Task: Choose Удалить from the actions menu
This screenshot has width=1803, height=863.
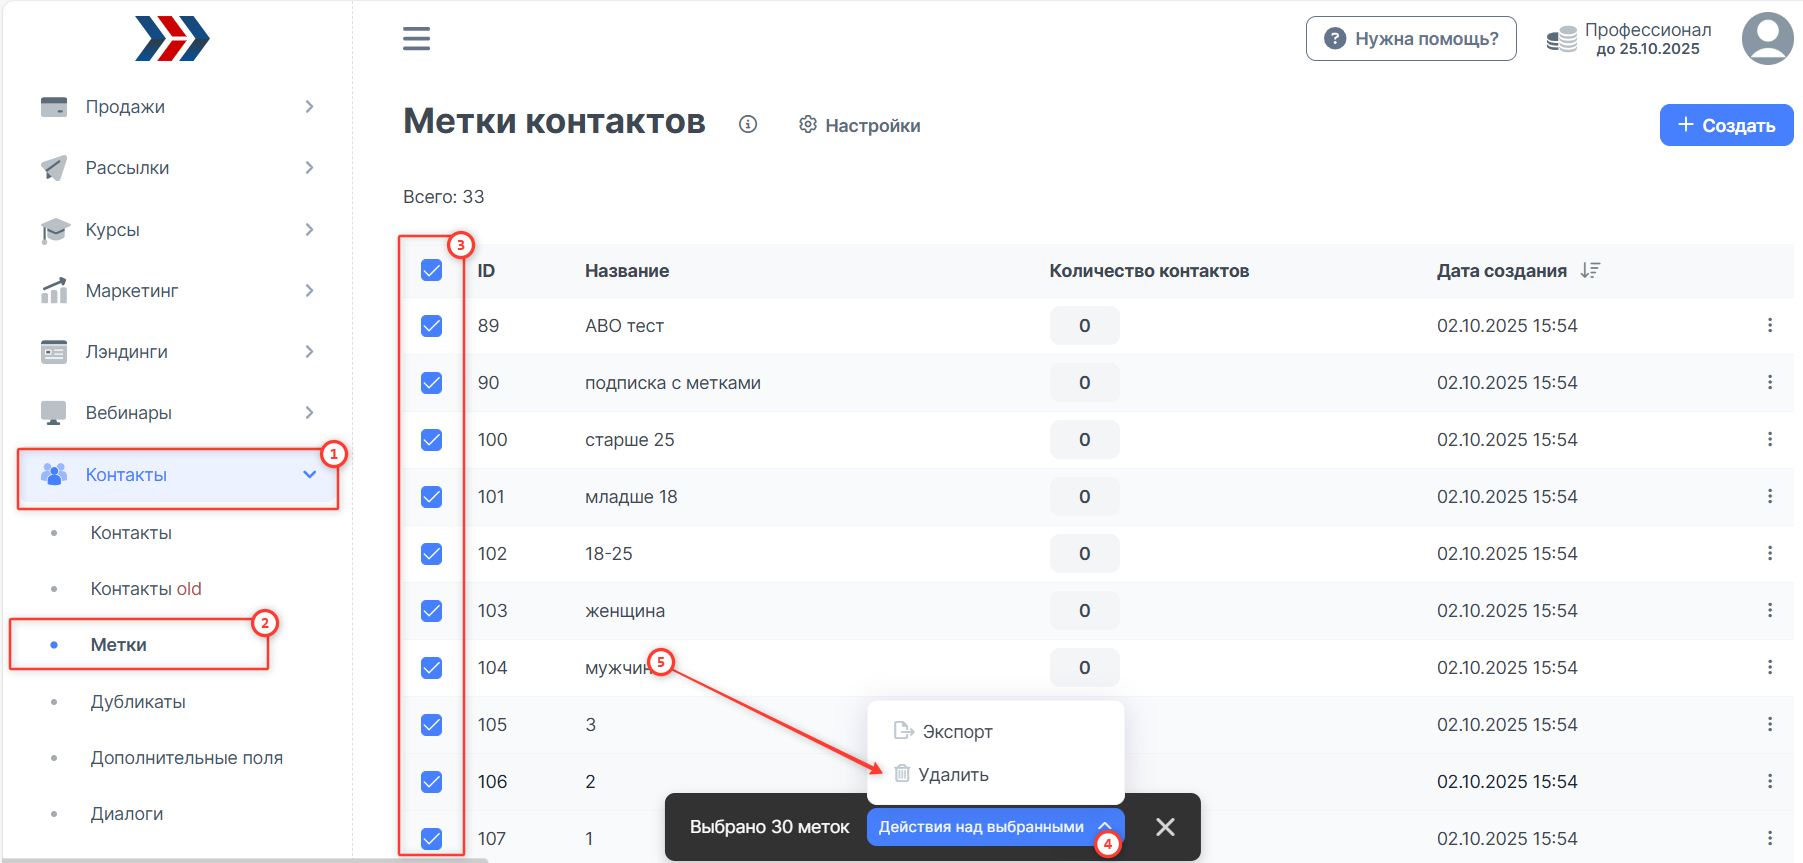Action: (x=952, y=775)
